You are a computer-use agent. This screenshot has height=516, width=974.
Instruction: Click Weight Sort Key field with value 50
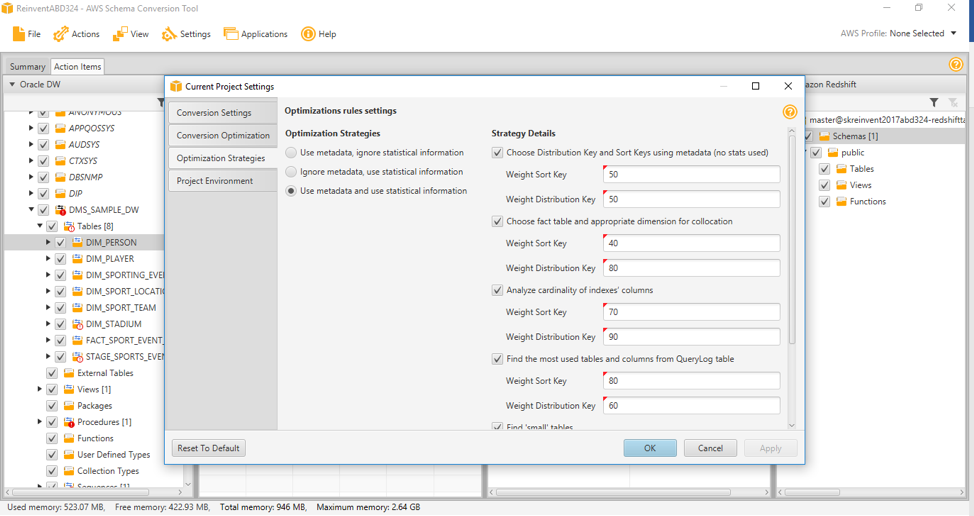click(691, 174)
